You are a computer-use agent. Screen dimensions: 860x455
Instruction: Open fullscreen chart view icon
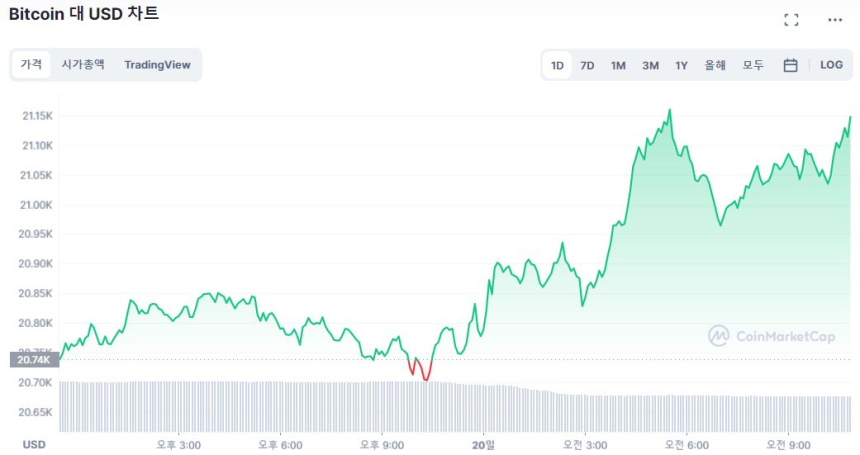pyautogui.click(x=791, y=20)
